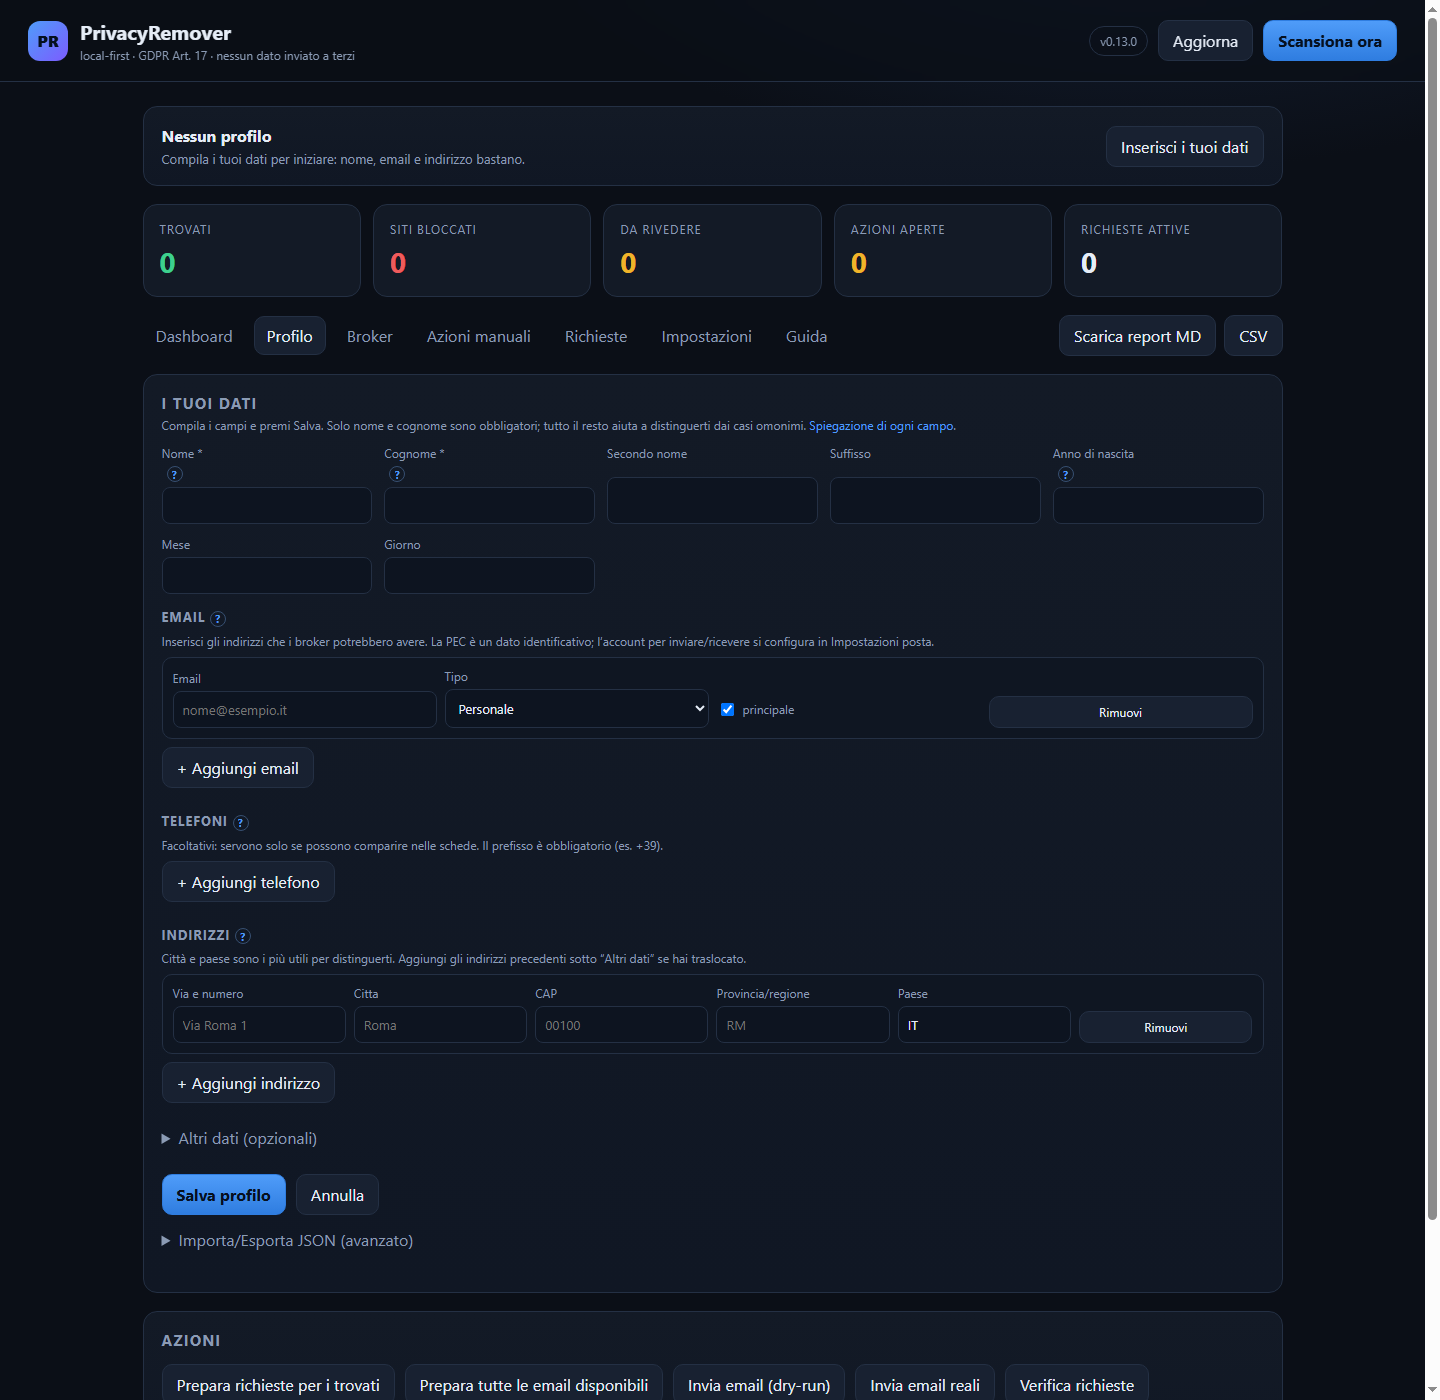
Task: Click the PR PrivacyRemover logo icon
Action: pos(48,41)
